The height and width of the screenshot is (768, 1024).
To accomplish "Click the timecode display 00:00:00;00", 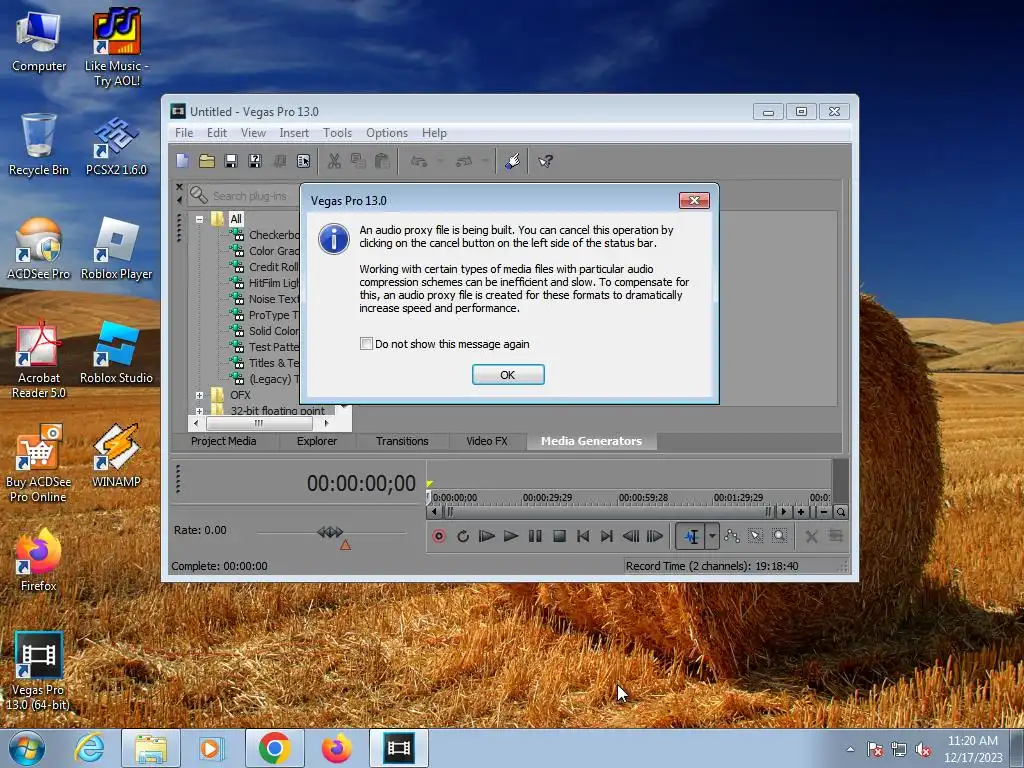I will point(361,483).
